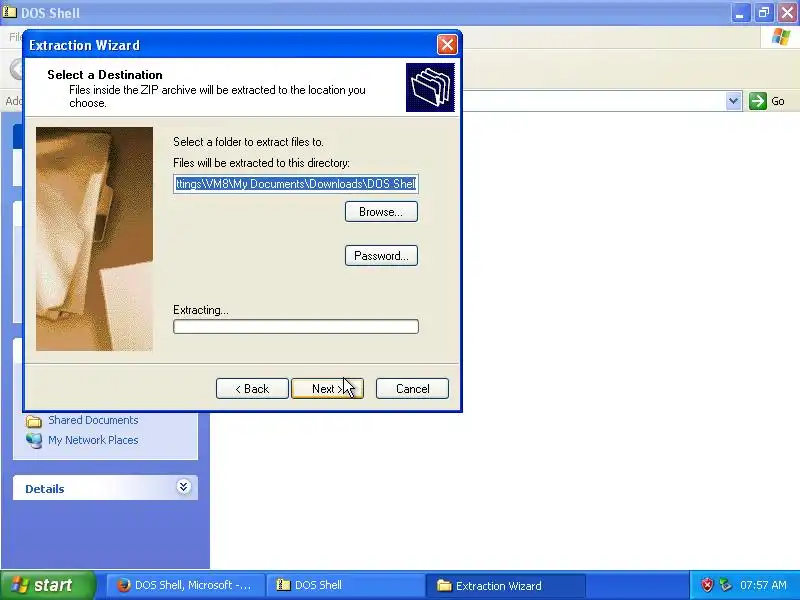Click the zipped folders wizard icon
Image resolution: width=800 pixels, height=600 pixels.
point(430,87)
